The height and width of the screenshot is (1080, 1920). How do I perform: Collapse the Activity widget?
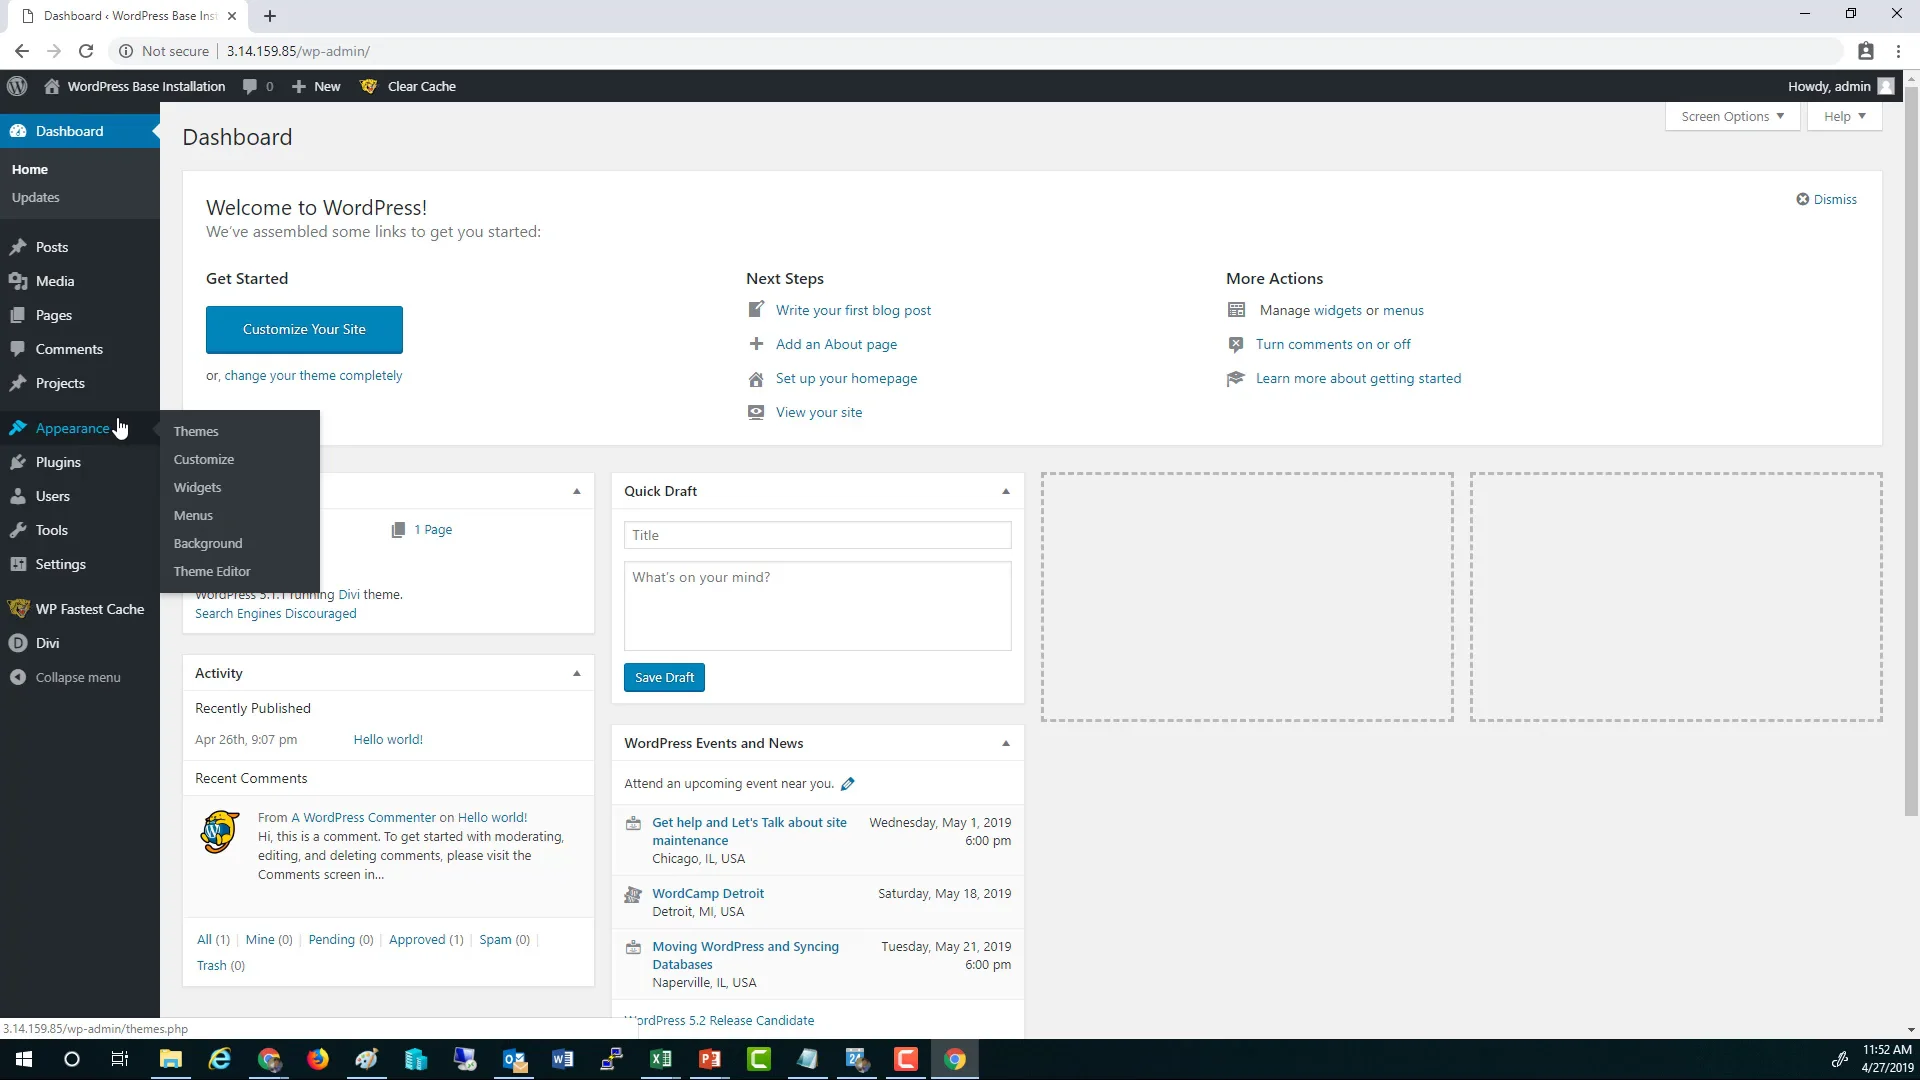(577, 673)
